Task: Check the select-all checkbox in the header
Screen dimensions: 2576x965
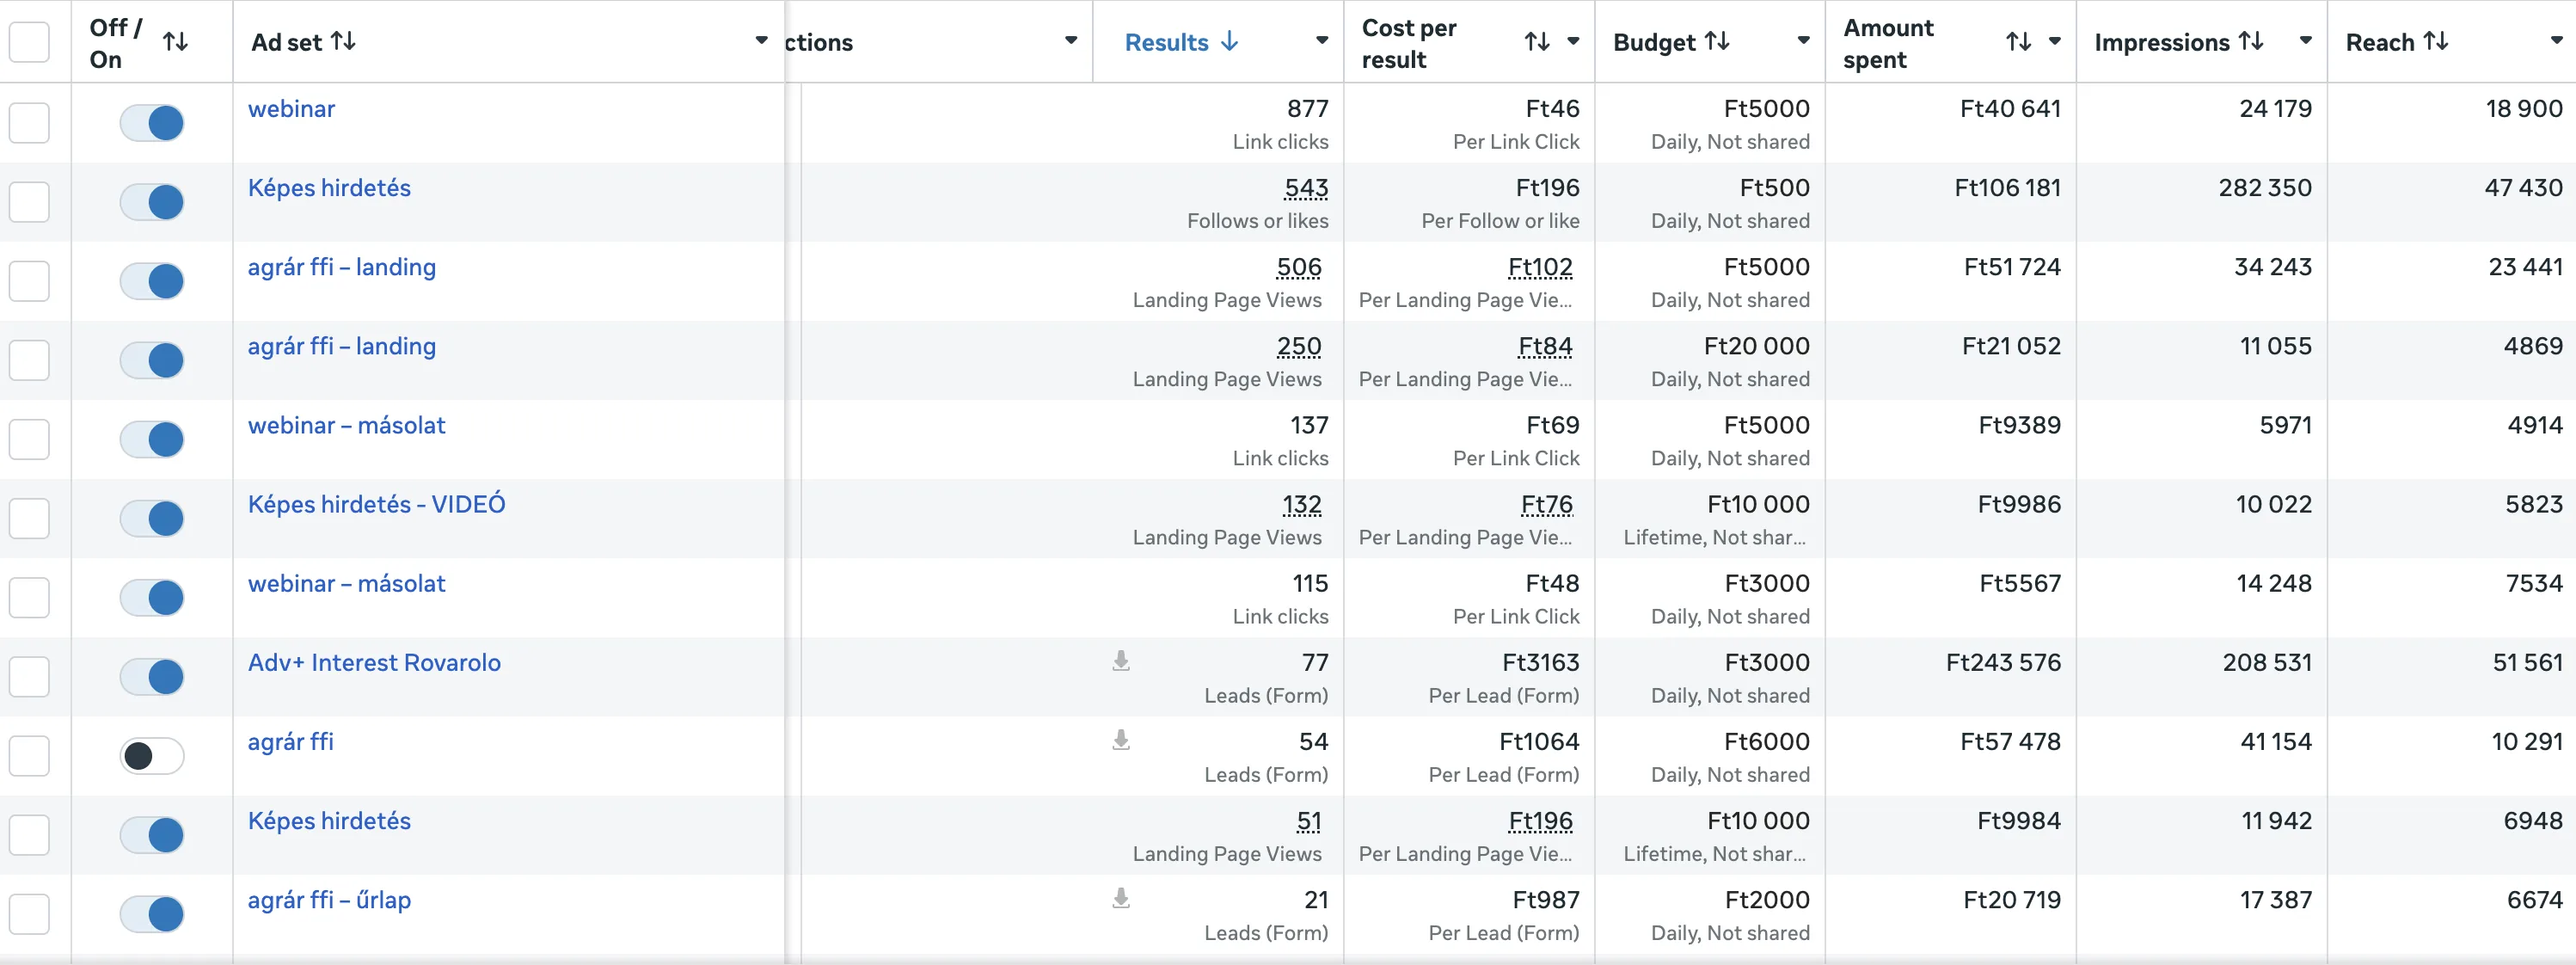Action: click(29, 42)
